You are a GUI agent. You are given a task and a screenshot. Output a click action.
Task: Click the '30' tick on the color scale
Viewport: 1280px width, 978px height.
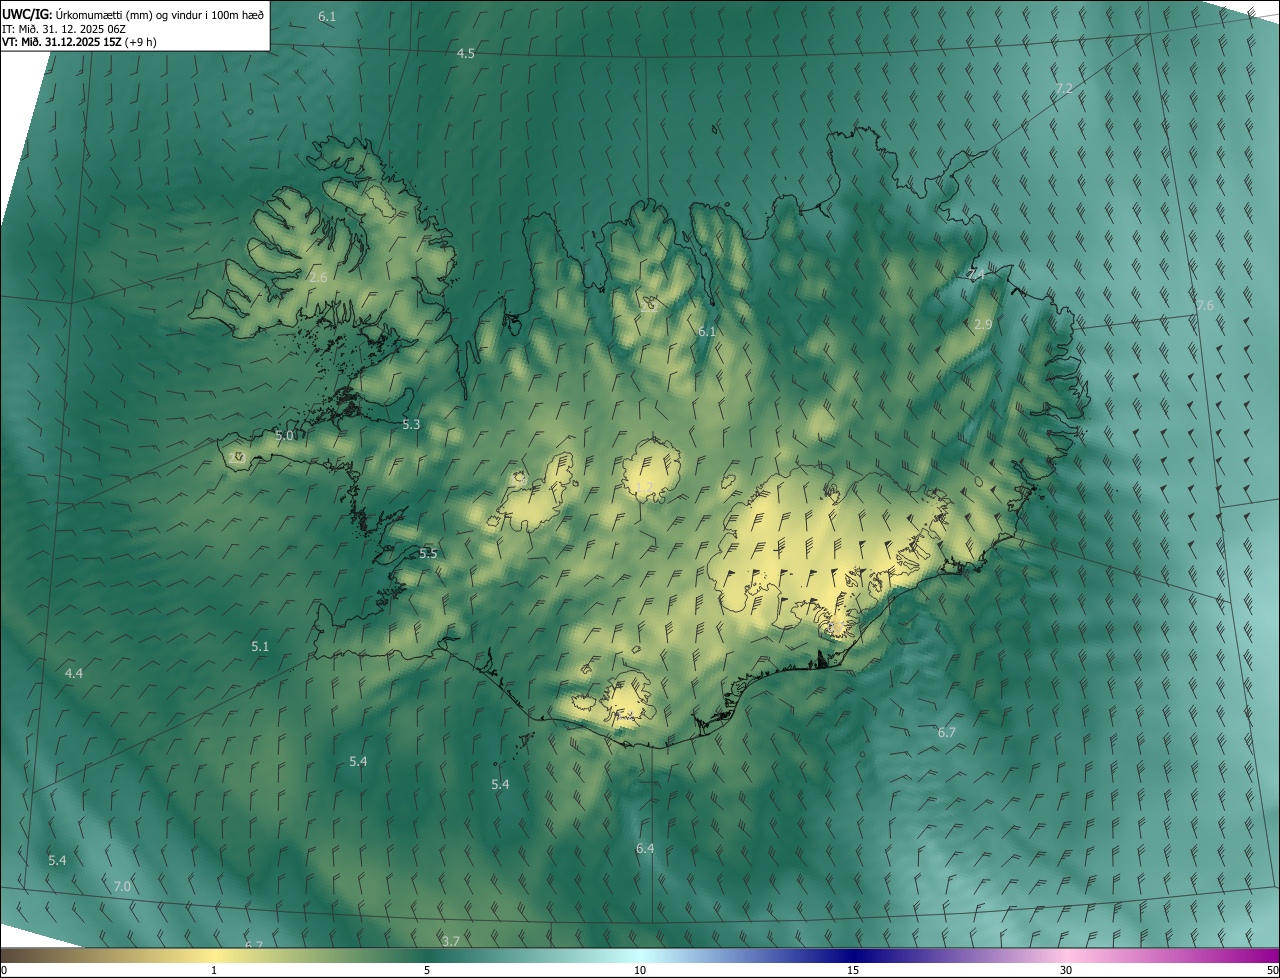[1066, 971]
